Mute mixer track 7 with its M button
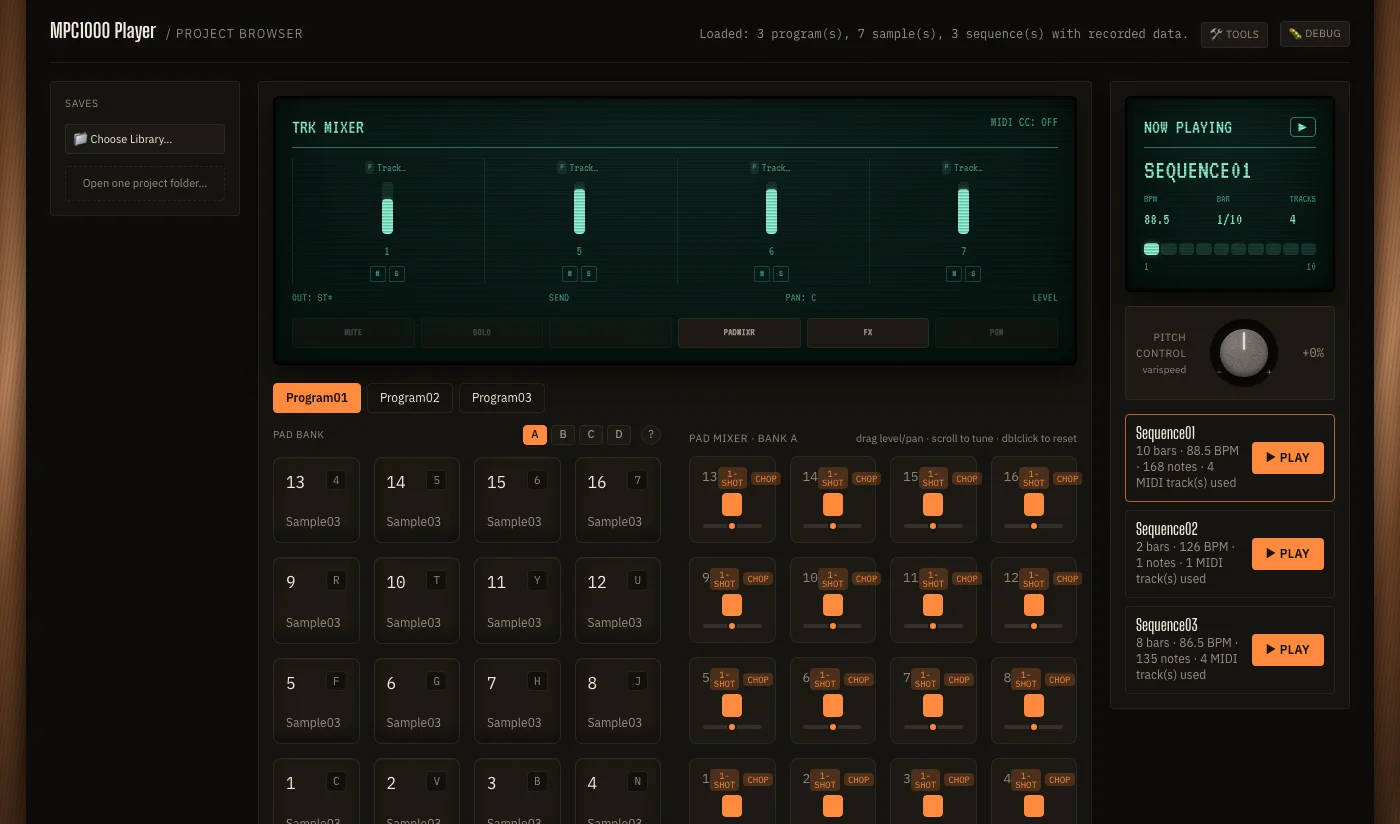The width and height of the screenshot is (1400, 824). tap(954, 274)
